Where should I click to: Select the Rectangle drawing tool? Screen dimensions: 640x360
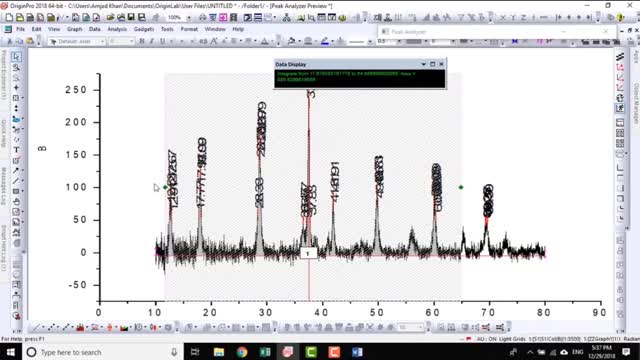[x=16, y=191]
